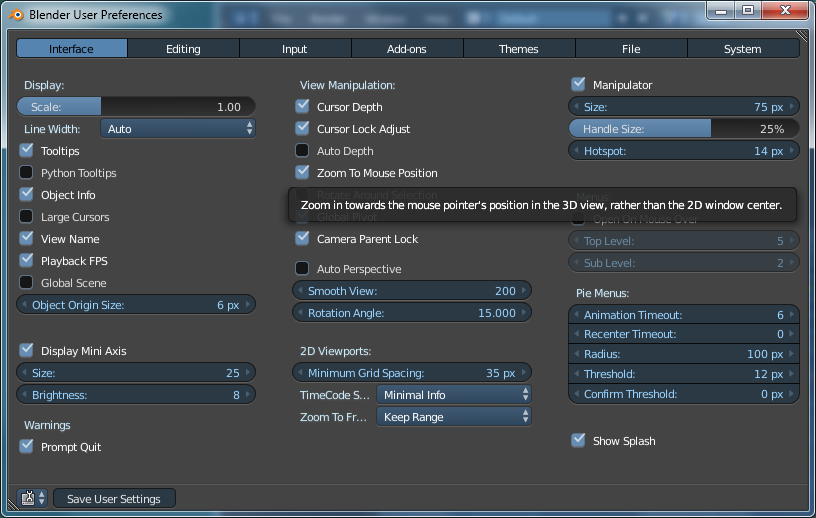
Task: Decrease Object Origin Size with left arrow
Action: (x=24, y=305)
